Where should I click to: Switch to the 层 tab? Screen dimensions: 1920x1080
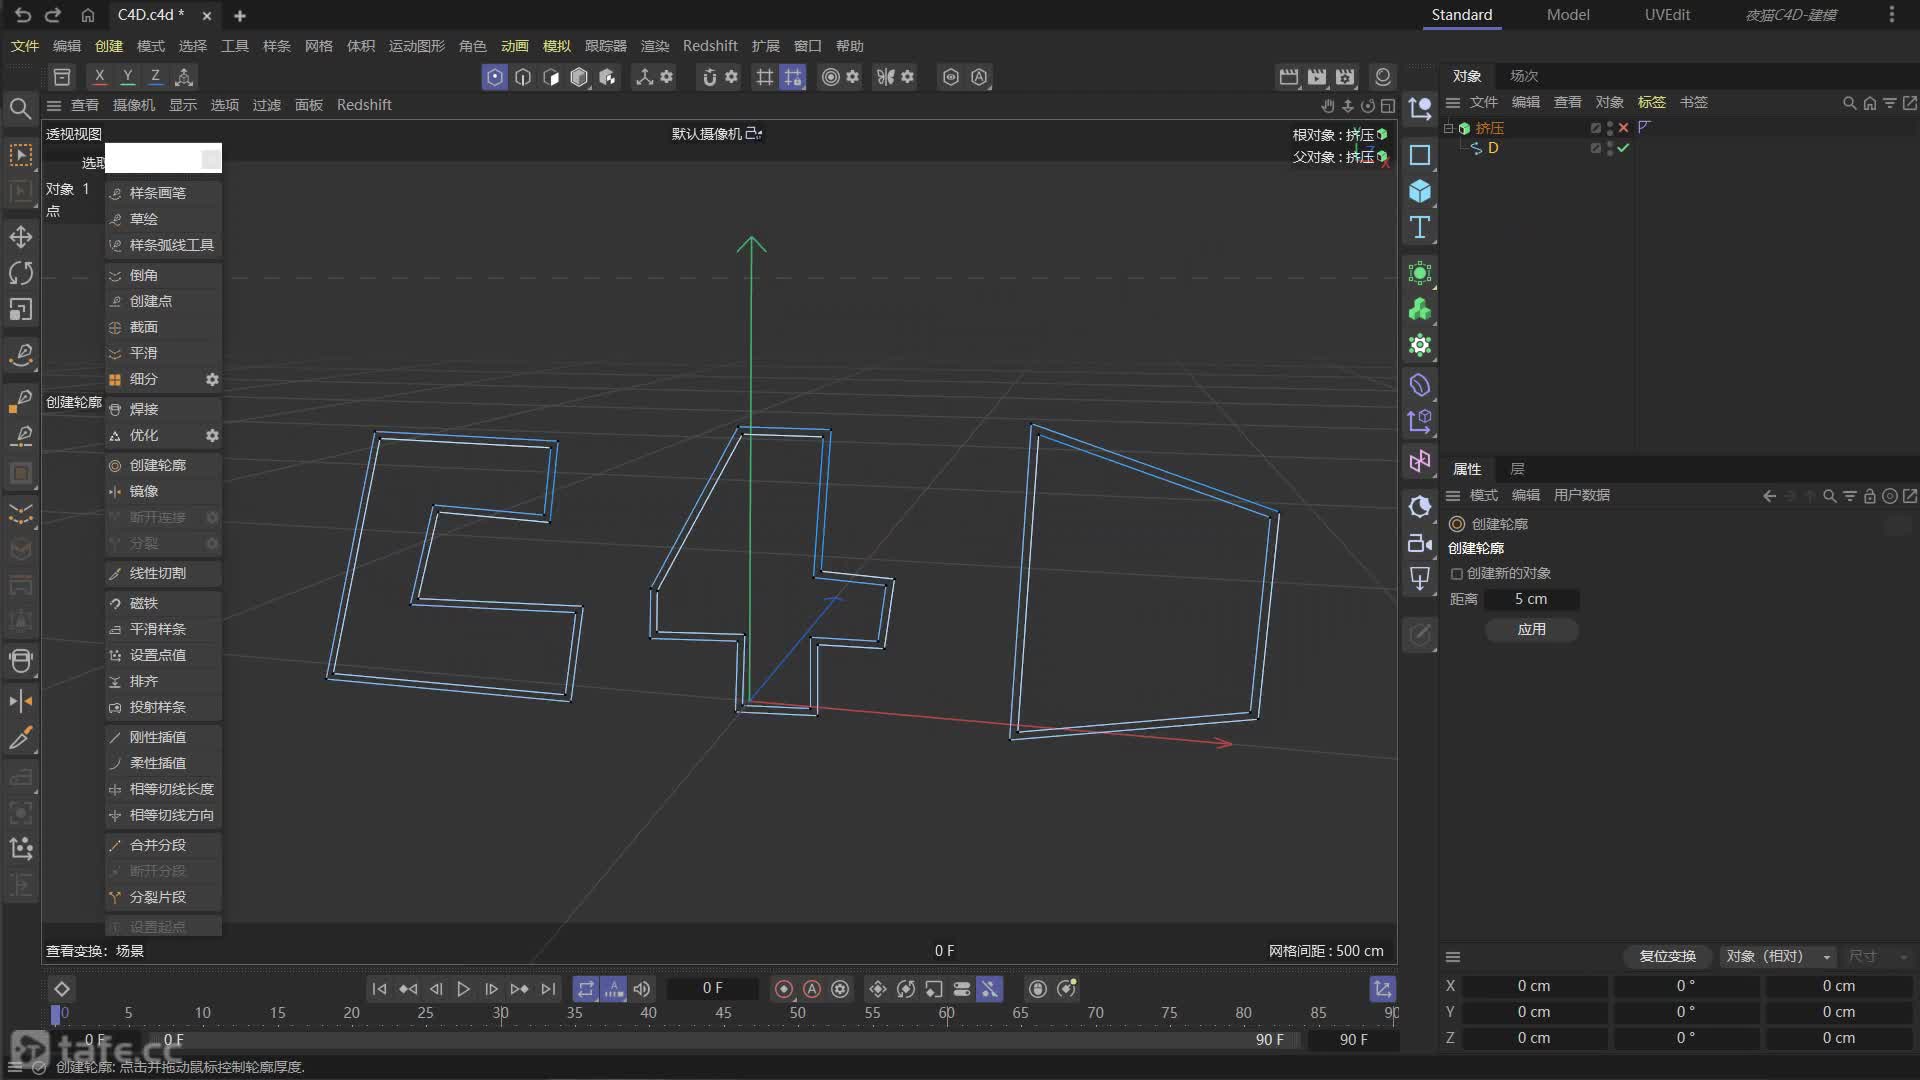1517,469
